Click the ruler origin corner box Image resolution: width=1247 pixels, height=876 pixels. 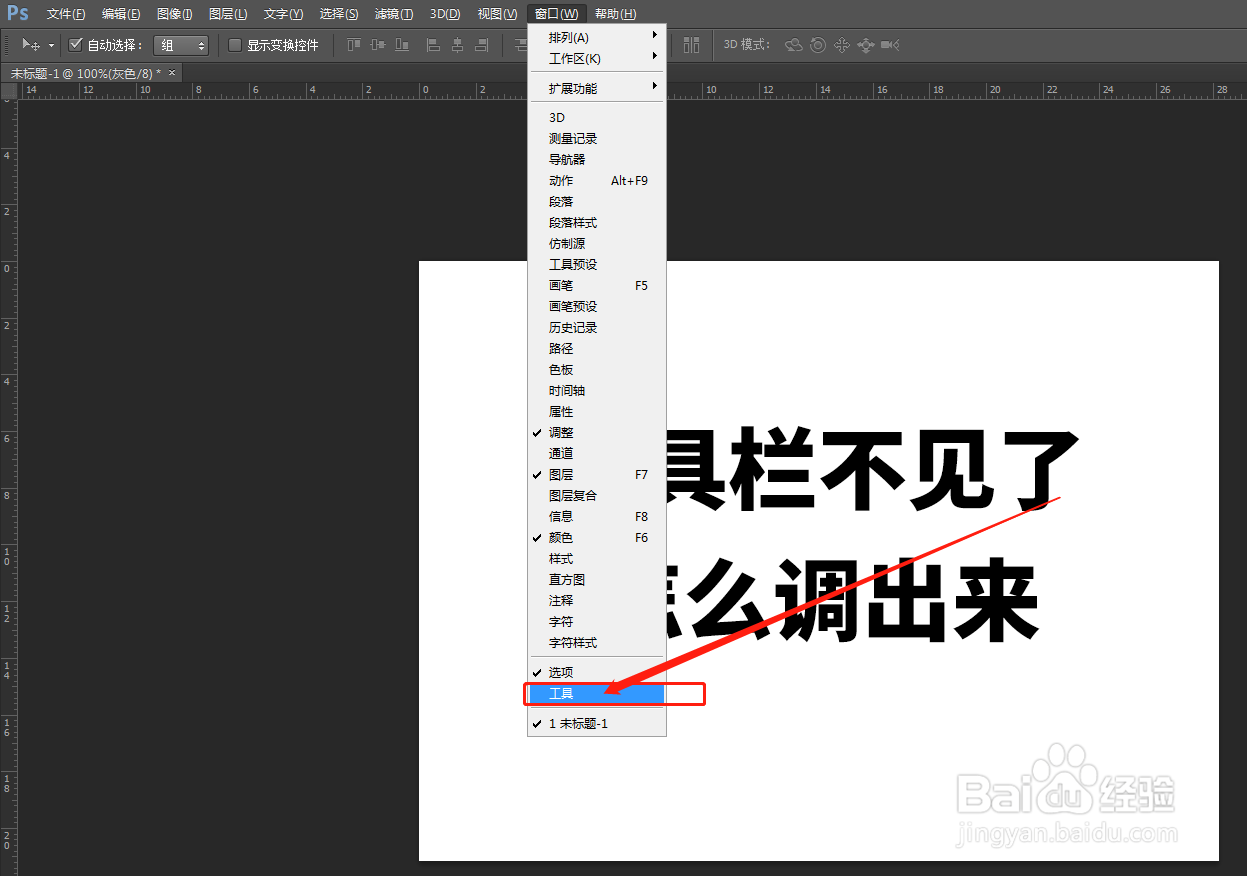click(9, 92)
